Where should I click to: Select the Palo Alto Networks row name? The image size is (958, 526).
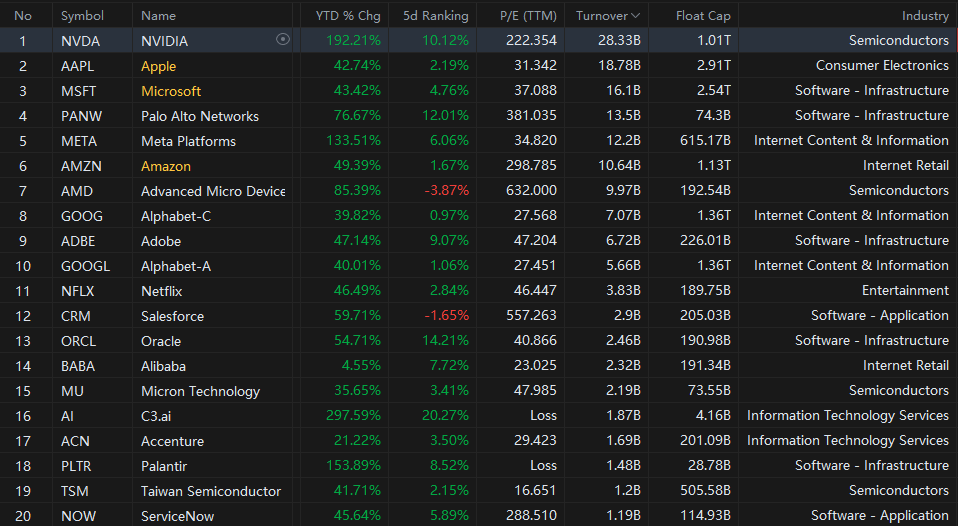[x=200, y=116]
